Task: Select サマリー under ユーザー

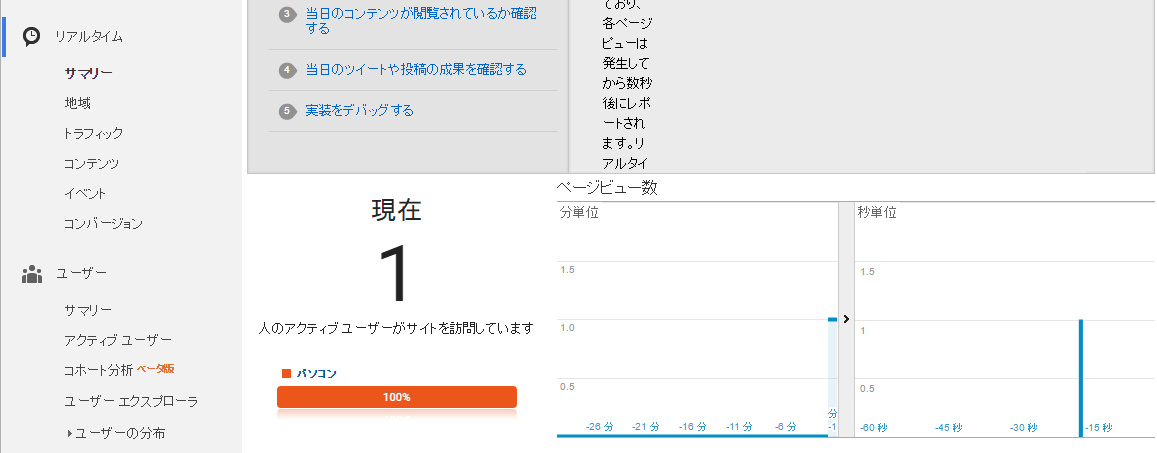Action: click(89, 310)
